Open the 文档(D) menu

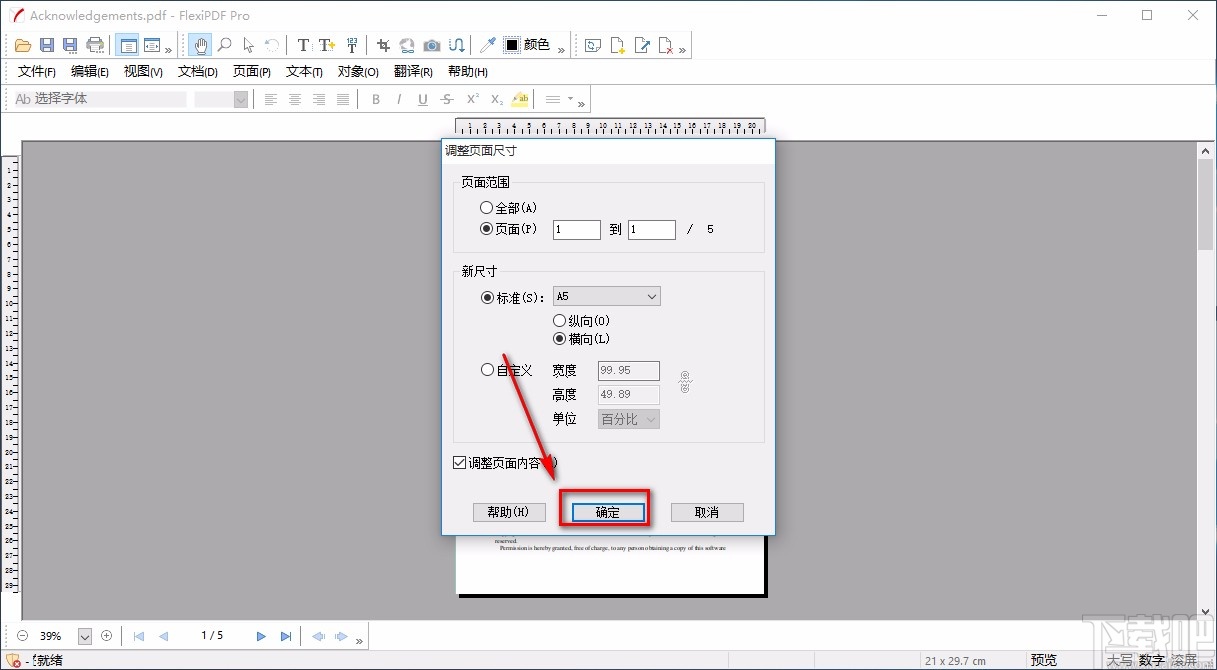[x=196, y=71]
